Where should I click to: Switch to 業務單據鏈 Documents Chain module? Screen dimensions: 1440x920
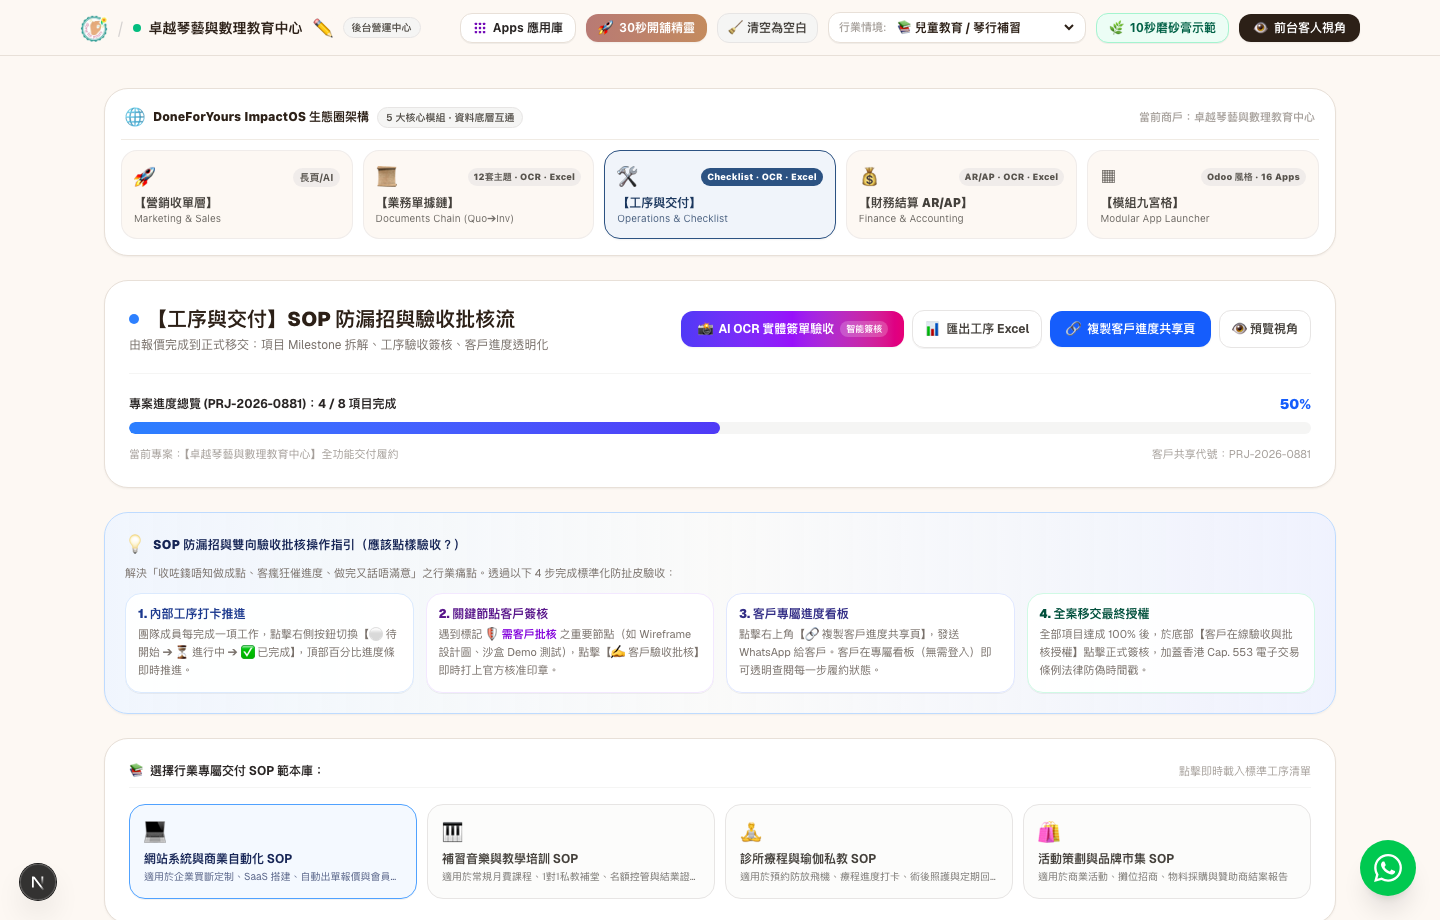pos(478,195)
